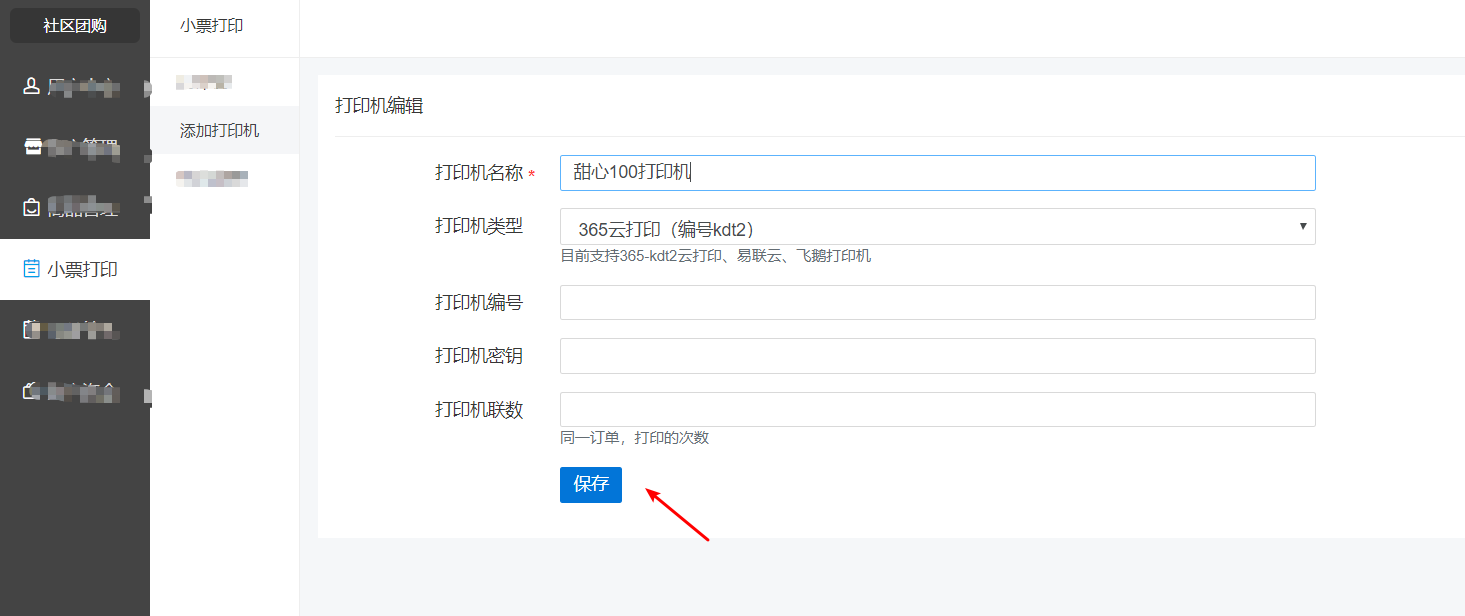This screenshot has height=616, width=1465.
Task: Click the 小票打印 submenu header
Action: [x=212, y=26]
